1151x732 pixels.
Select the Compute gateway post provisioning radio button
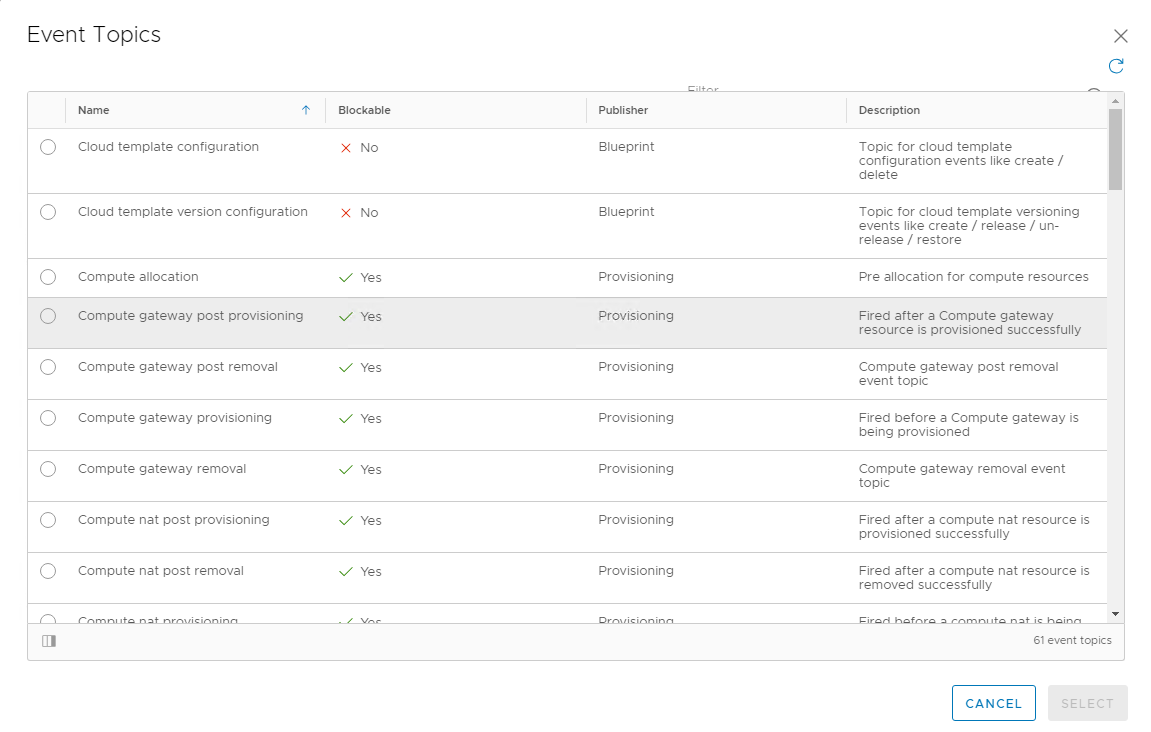pos(48,315)
